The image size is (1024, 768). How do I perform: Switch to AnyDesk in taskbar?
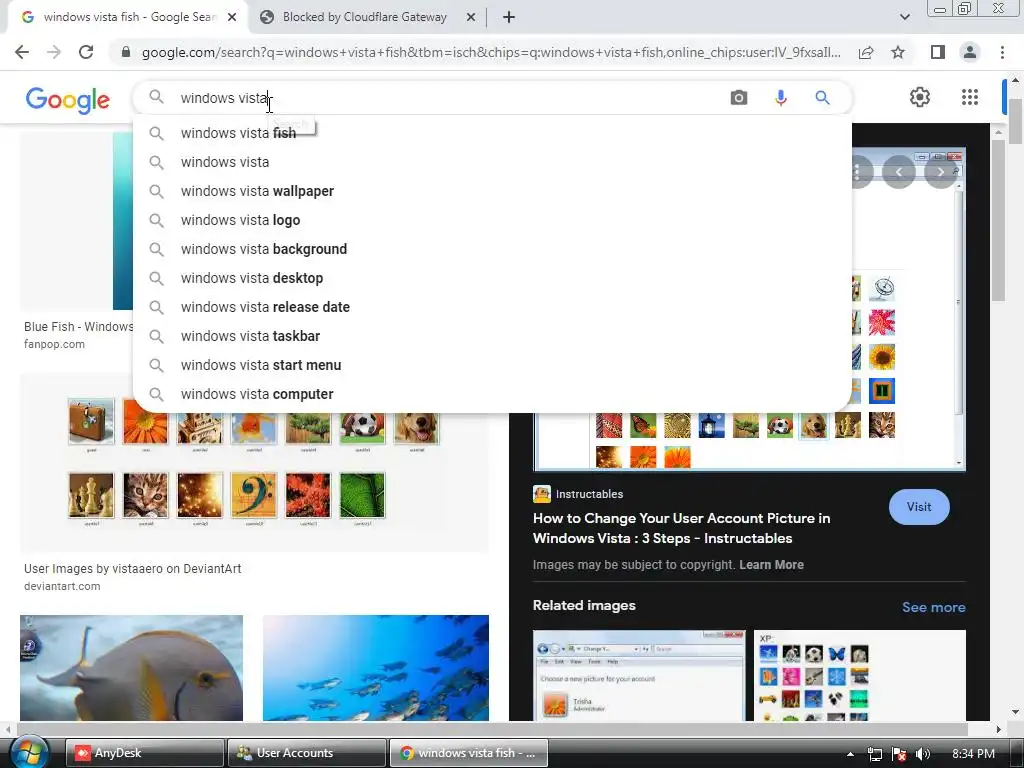144,753
